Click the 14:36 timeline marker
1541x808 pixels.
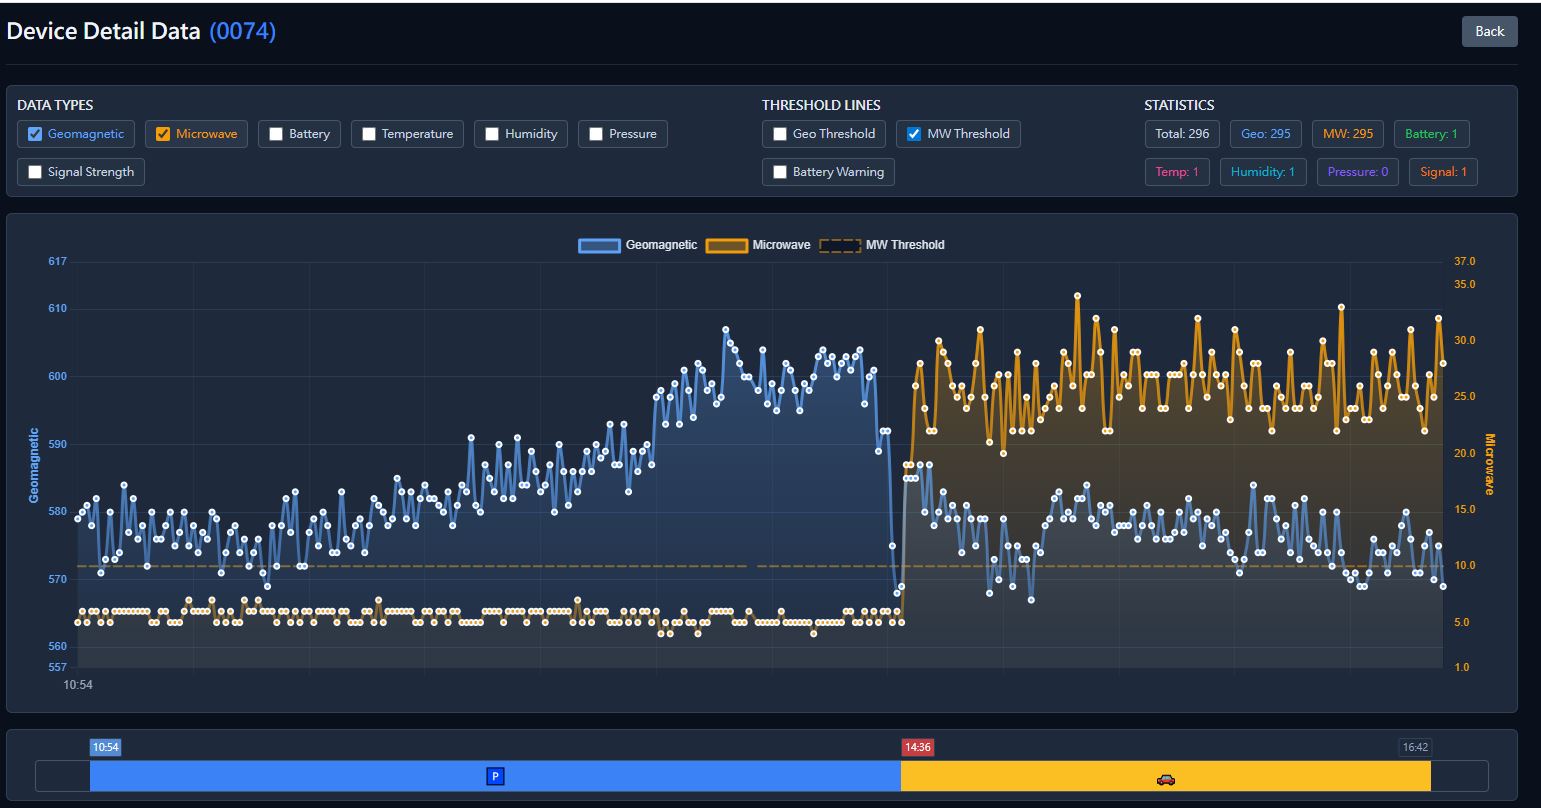[917, 747]
